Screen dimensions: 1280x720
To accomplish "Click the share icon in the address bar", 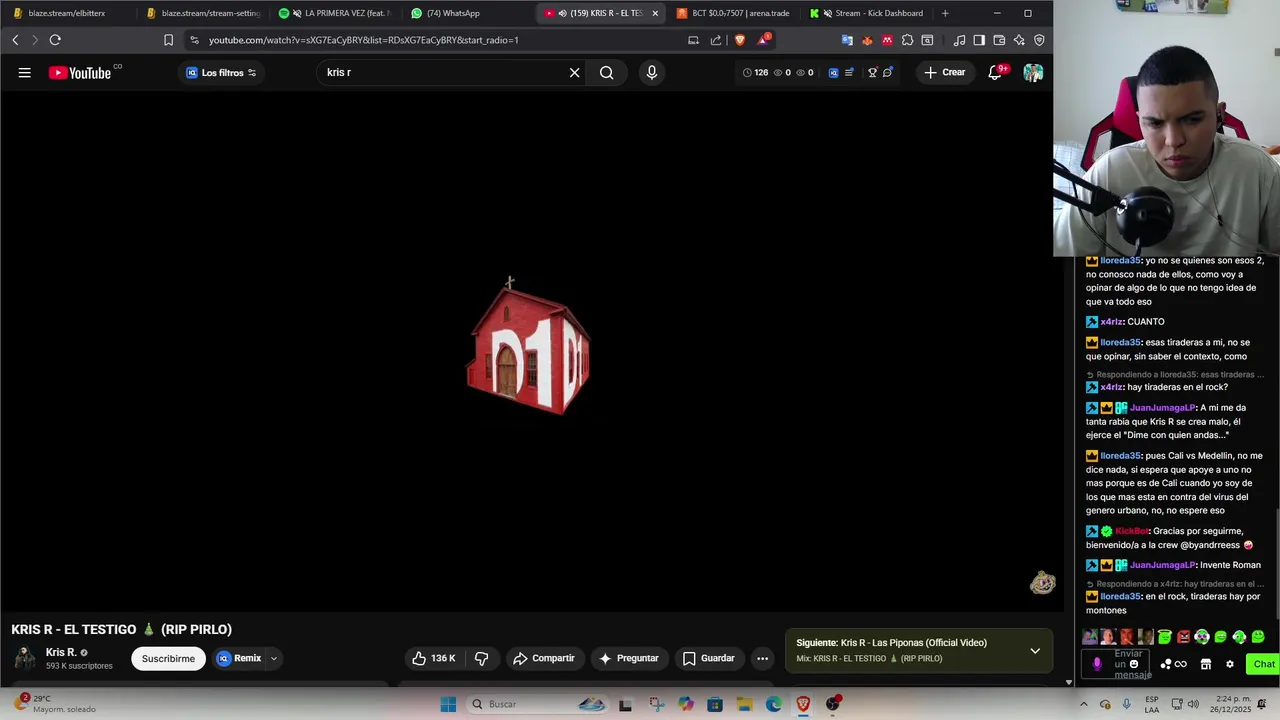I will click(x=716, y=40).
